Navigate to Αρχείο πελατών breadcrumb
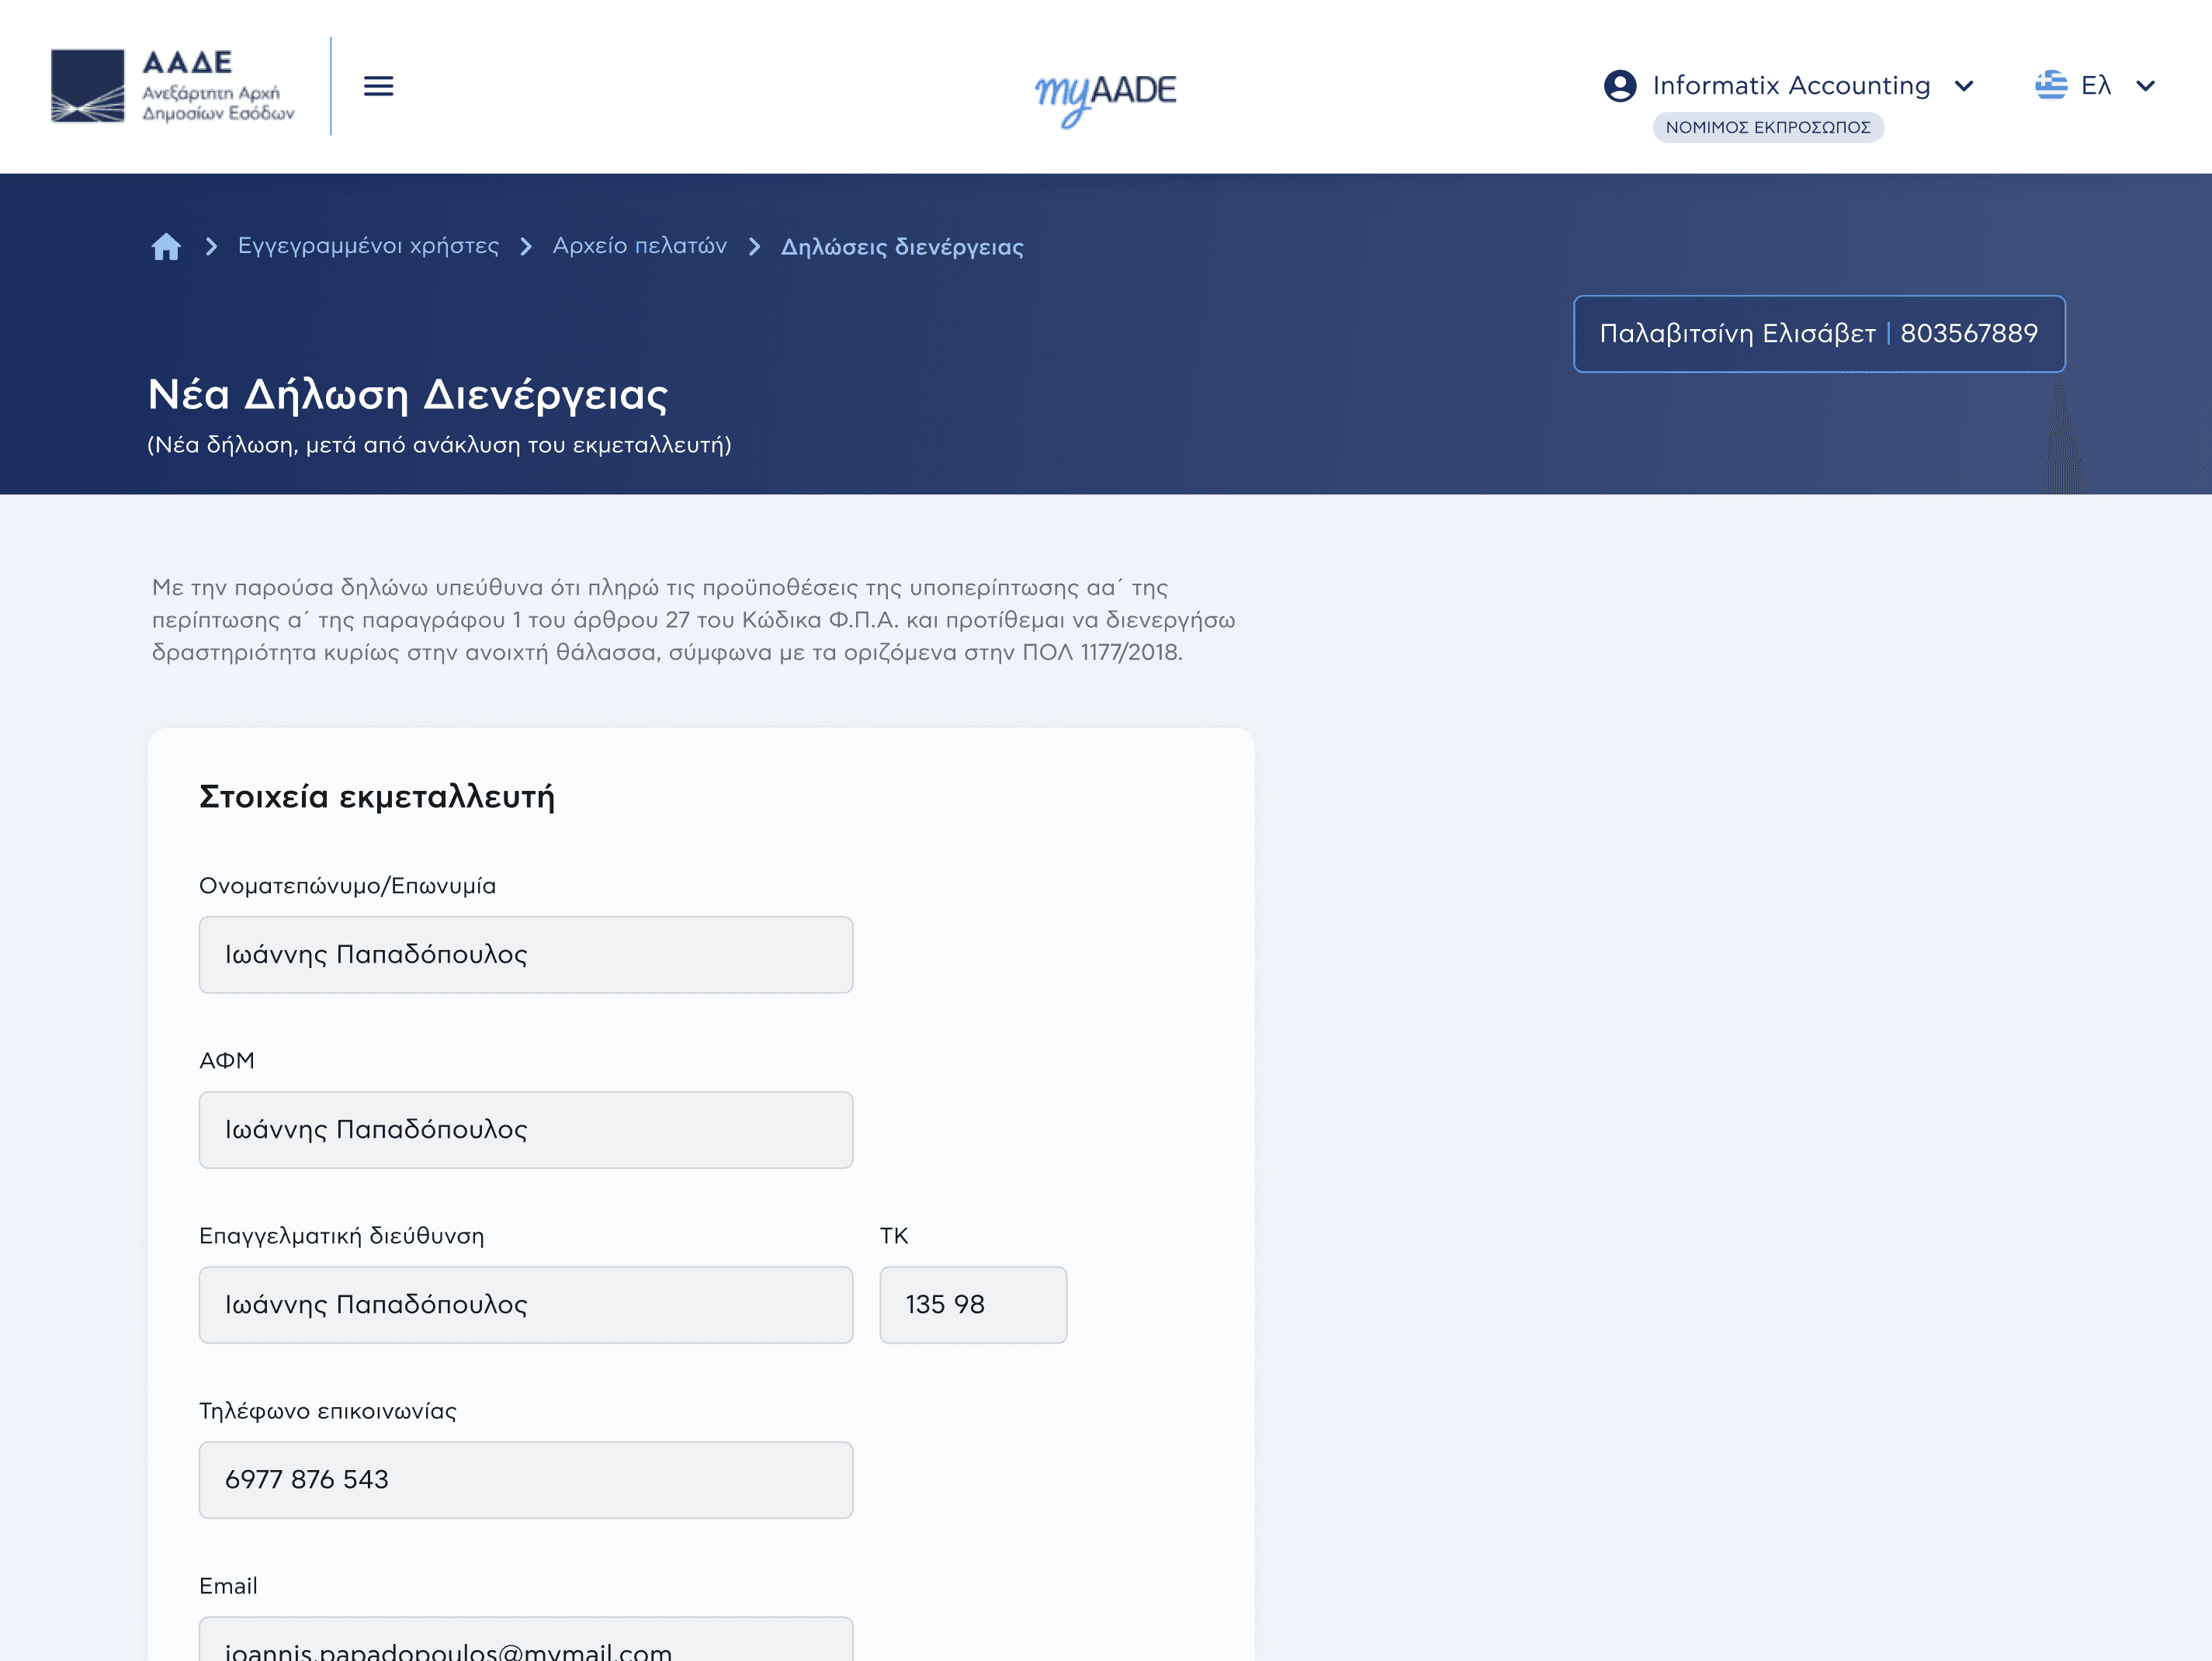The height and width of the screenshot is (1661, 2212). coord(639,246)
